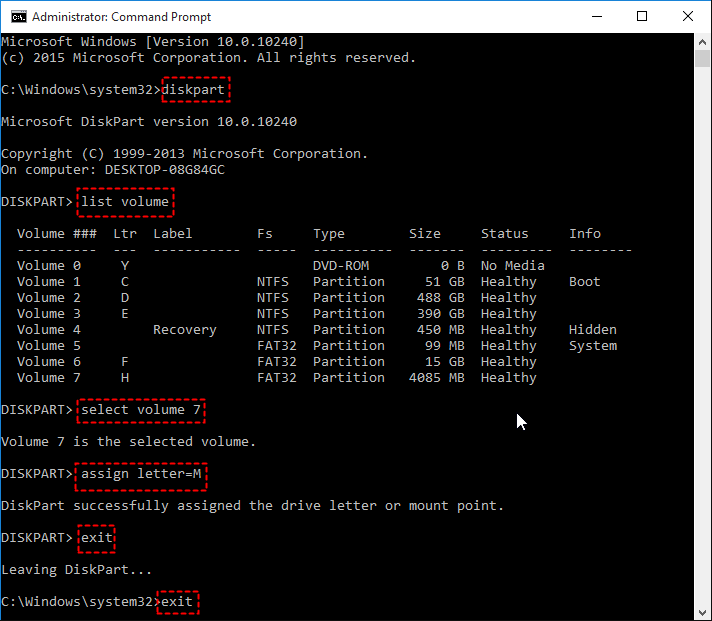The width and height of the screenshot is (712, 621).
Task: Click the 'Type' column header
Action: [329, 234]
